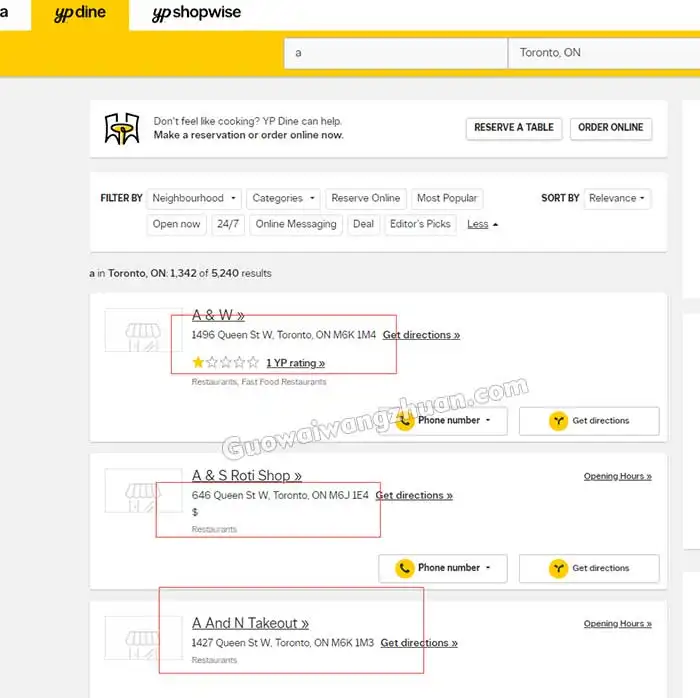Toggle the Most Popular filter

[447, 198]
